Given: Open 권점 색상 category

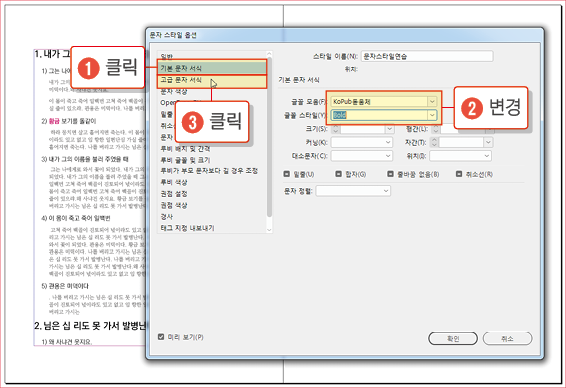Looking at the screenshot, I should (x=174, y=205).
